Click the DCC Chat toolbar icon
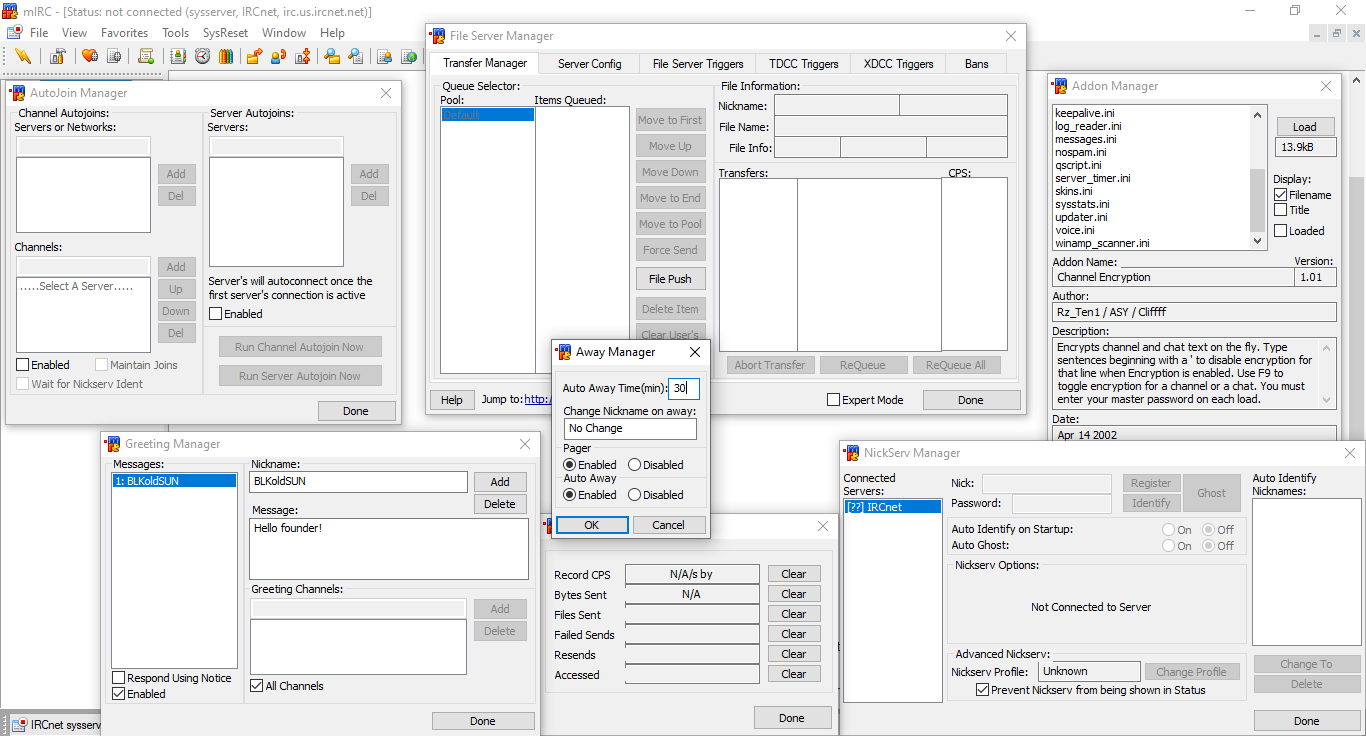The image size is (1366, 736). (279, 56)
